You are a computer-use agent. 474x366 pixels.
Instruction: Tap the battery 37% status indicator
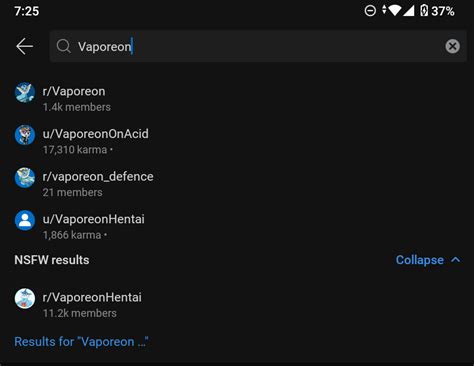tap(437, 11)
